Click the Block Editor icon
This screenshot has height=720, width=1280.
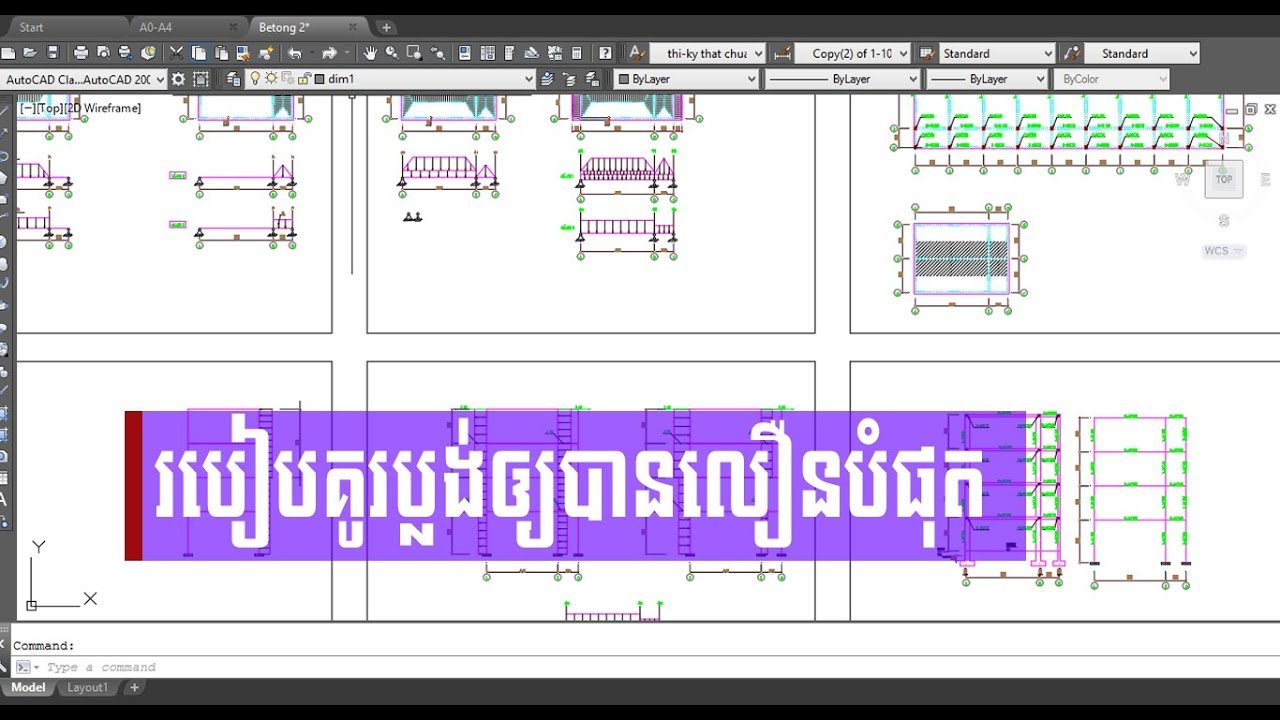(266, 53)
